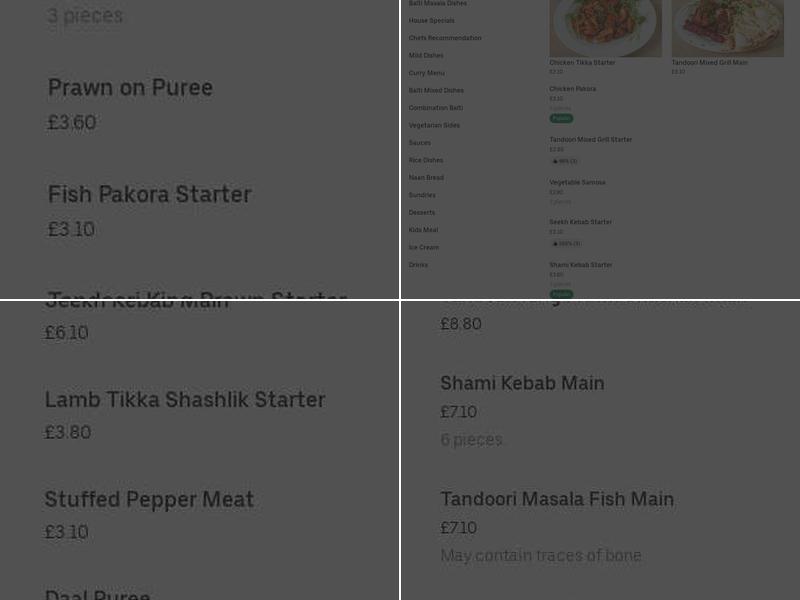Open the Curry Menu section

point(426,73)
